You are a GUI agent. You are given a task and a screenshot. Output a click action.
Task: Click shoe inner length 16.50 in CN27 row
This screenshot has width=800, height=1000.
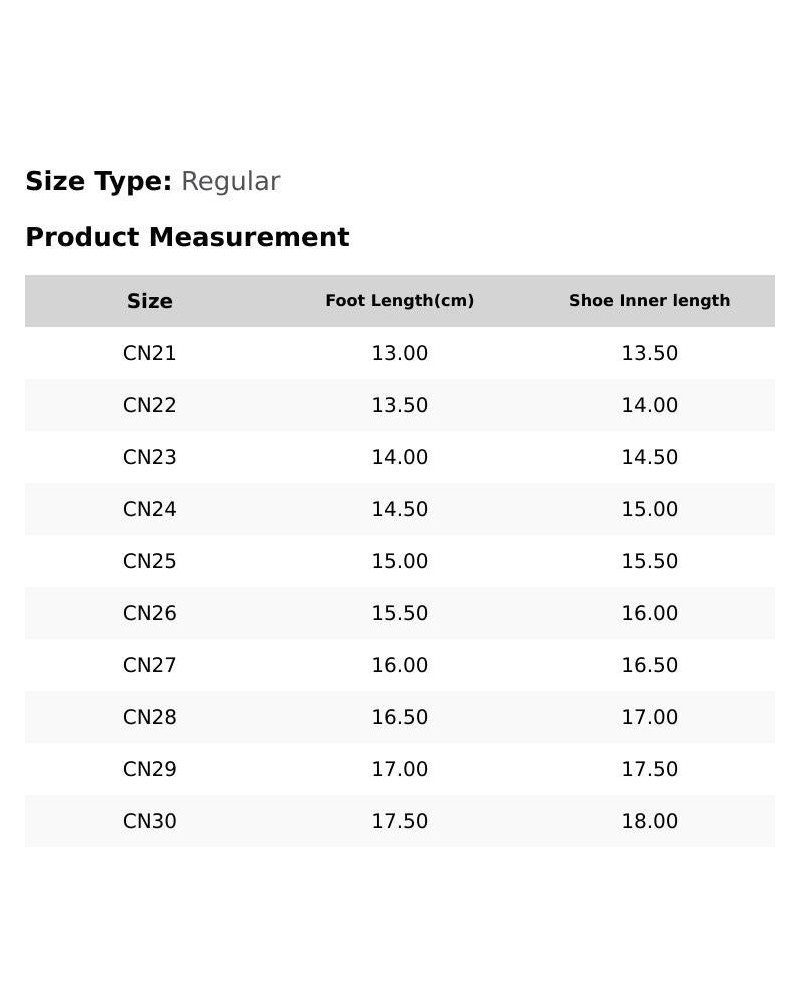pos(649,665)
